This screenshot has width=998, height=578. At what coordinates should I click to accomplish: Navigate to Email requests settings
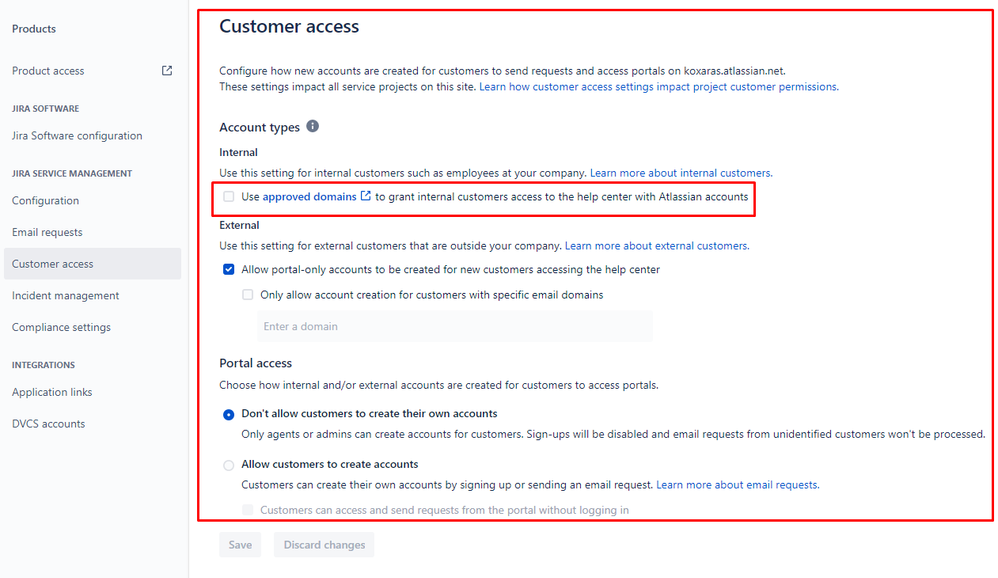(46, 231)
